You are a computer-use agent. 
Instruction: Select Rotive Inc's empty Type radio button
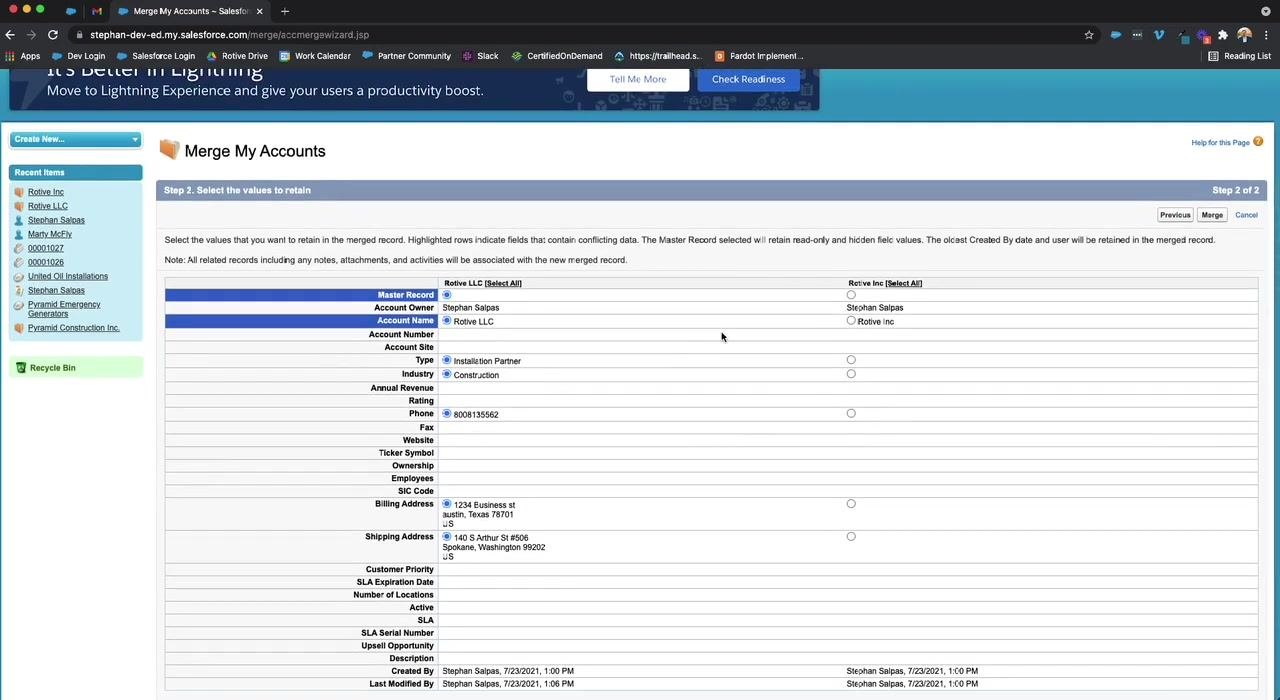pyautogui.click(x=851, y=360)
